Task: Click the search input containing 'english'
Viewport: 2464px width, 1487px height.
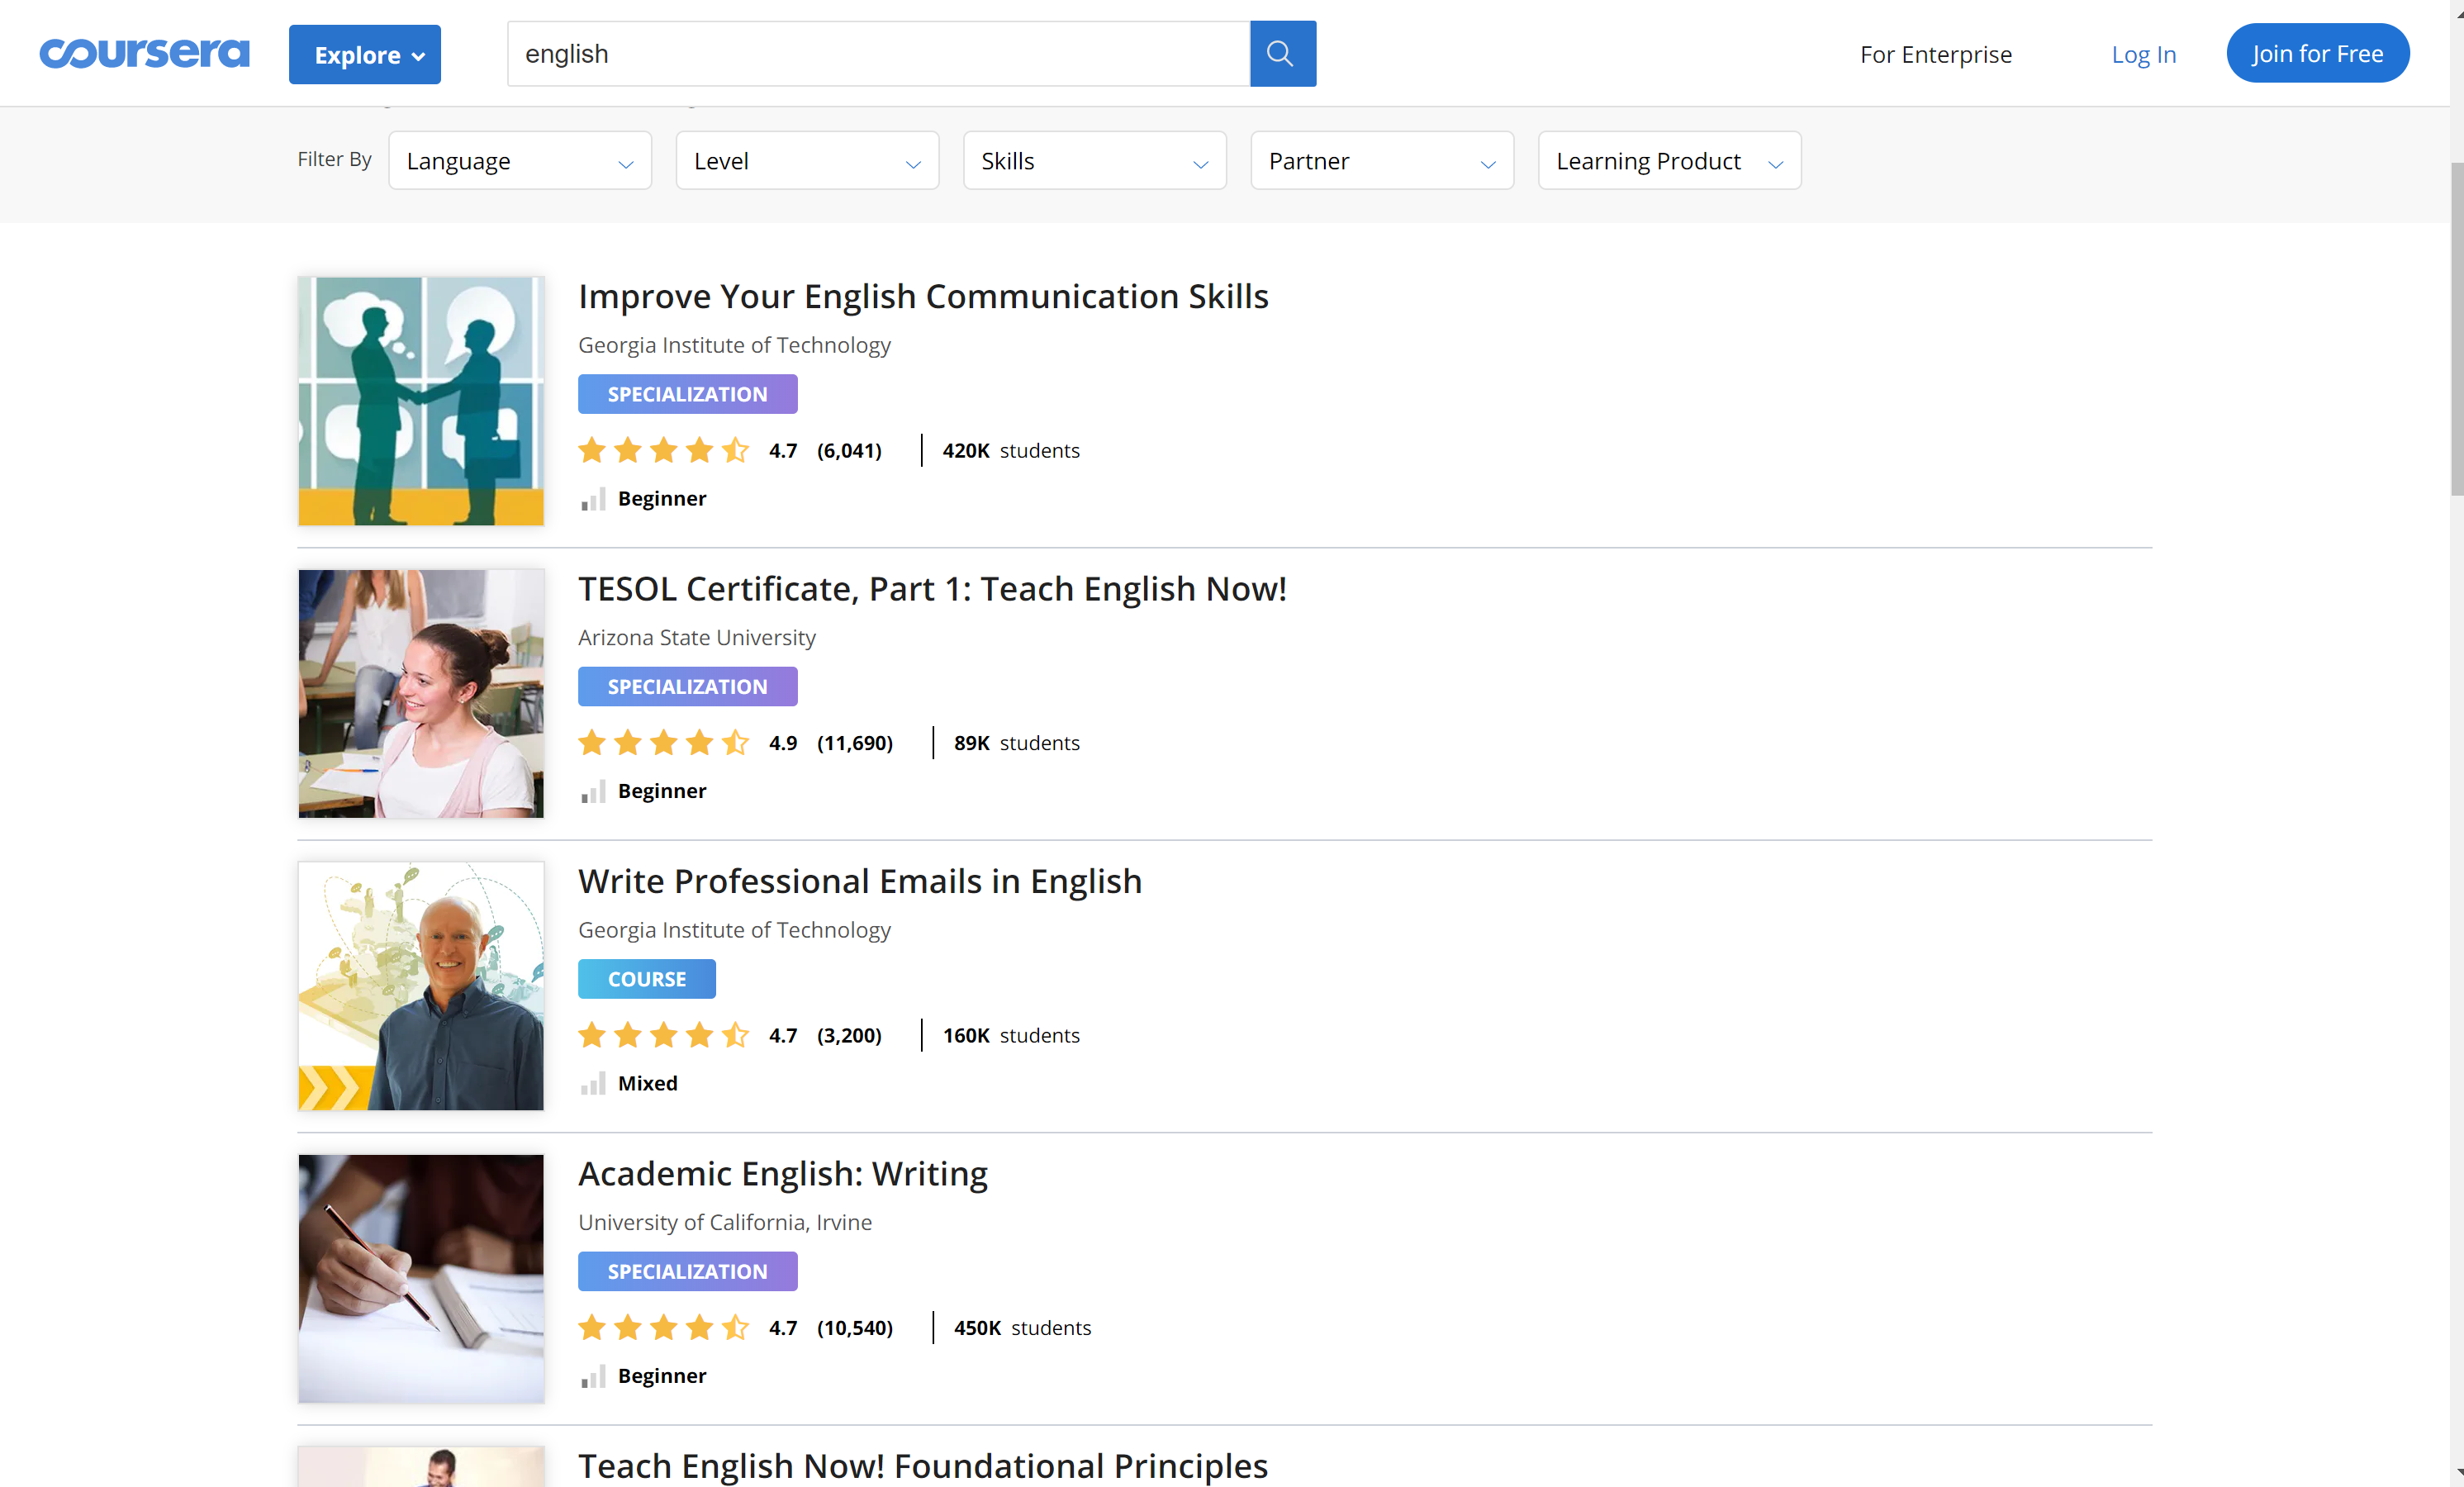Action: 878,53
